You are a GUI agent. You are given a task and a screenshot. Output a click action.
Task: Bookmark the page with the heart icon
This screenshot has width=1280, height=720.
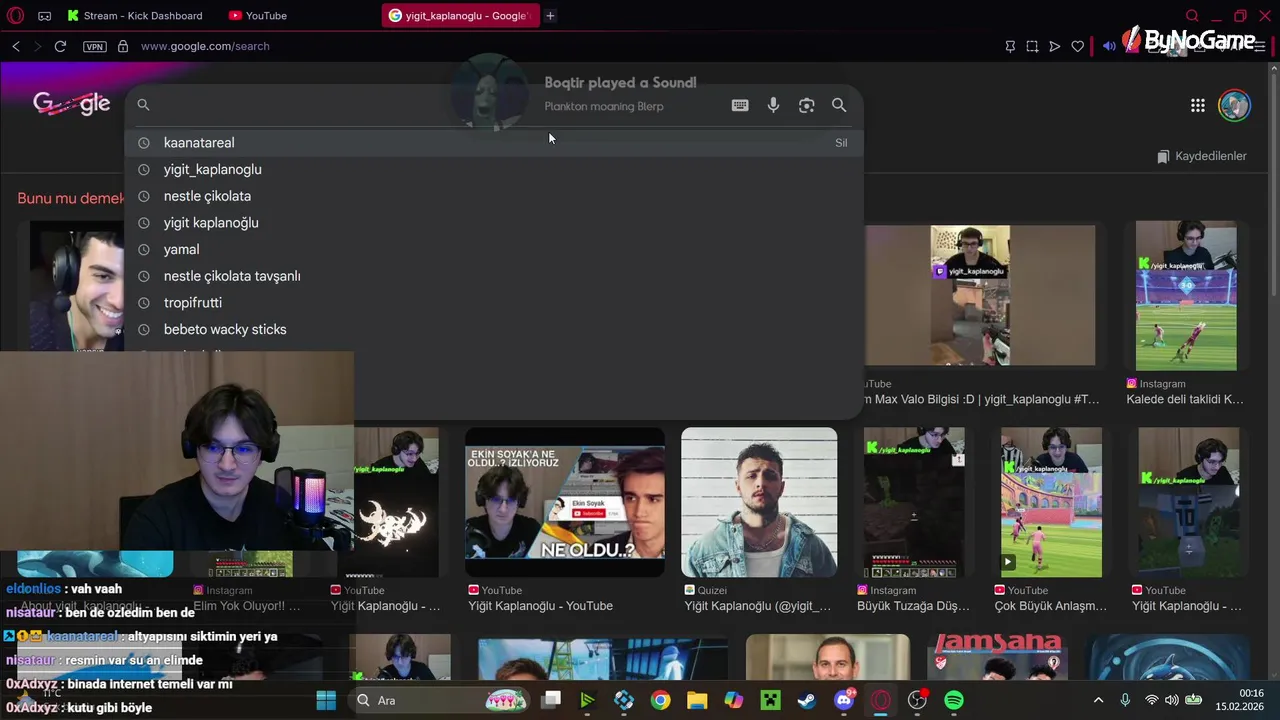(x=1077, y=46)
